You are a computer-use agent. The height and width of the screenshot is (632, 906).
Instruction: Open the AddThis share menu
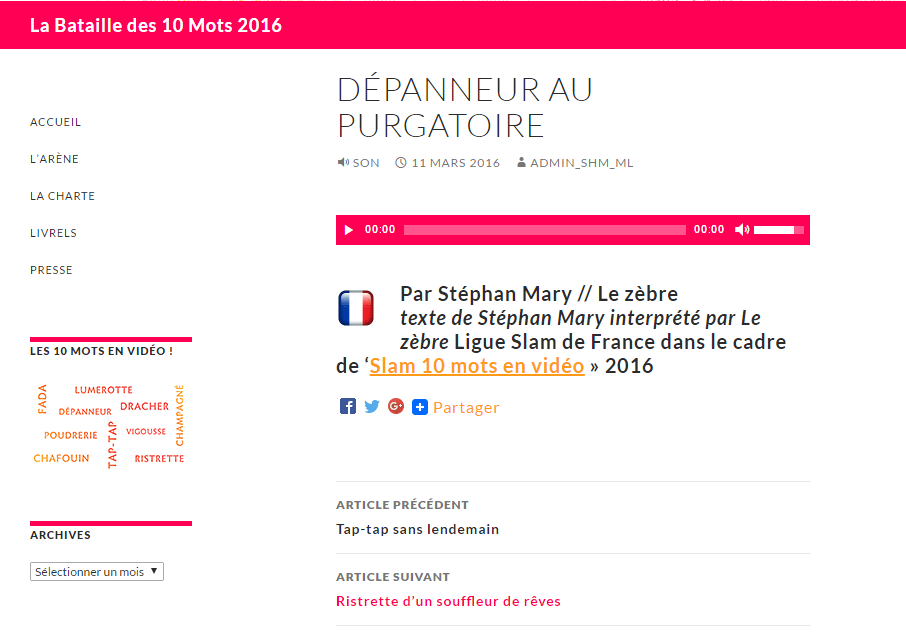pos(419,406)
